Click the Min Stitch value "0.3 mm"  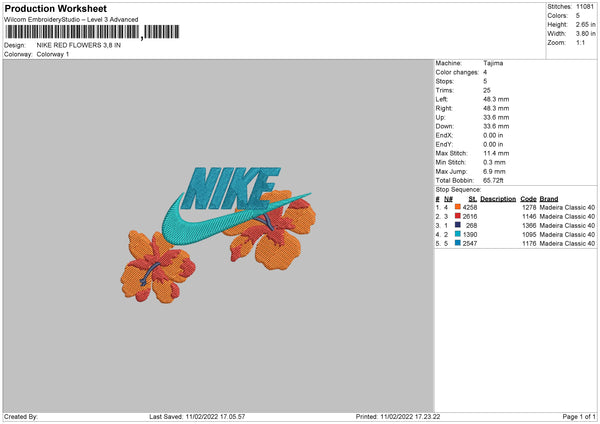pos(494,162)
